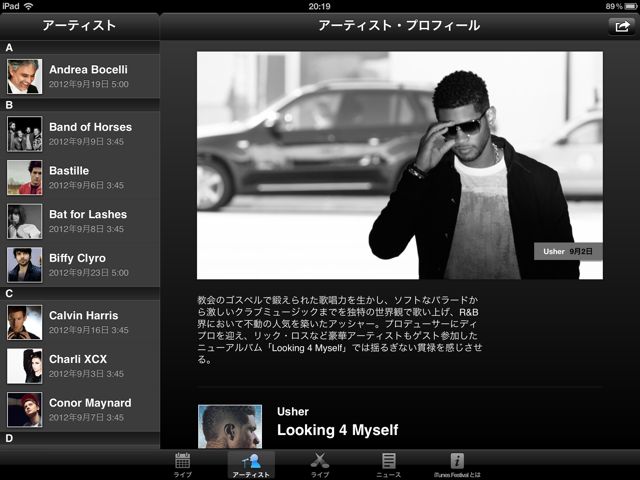Screen dimensions: 640x480
Task: Open Looking 4 Myself album cover
Action: pyautogui.click(x=230, y=427)
